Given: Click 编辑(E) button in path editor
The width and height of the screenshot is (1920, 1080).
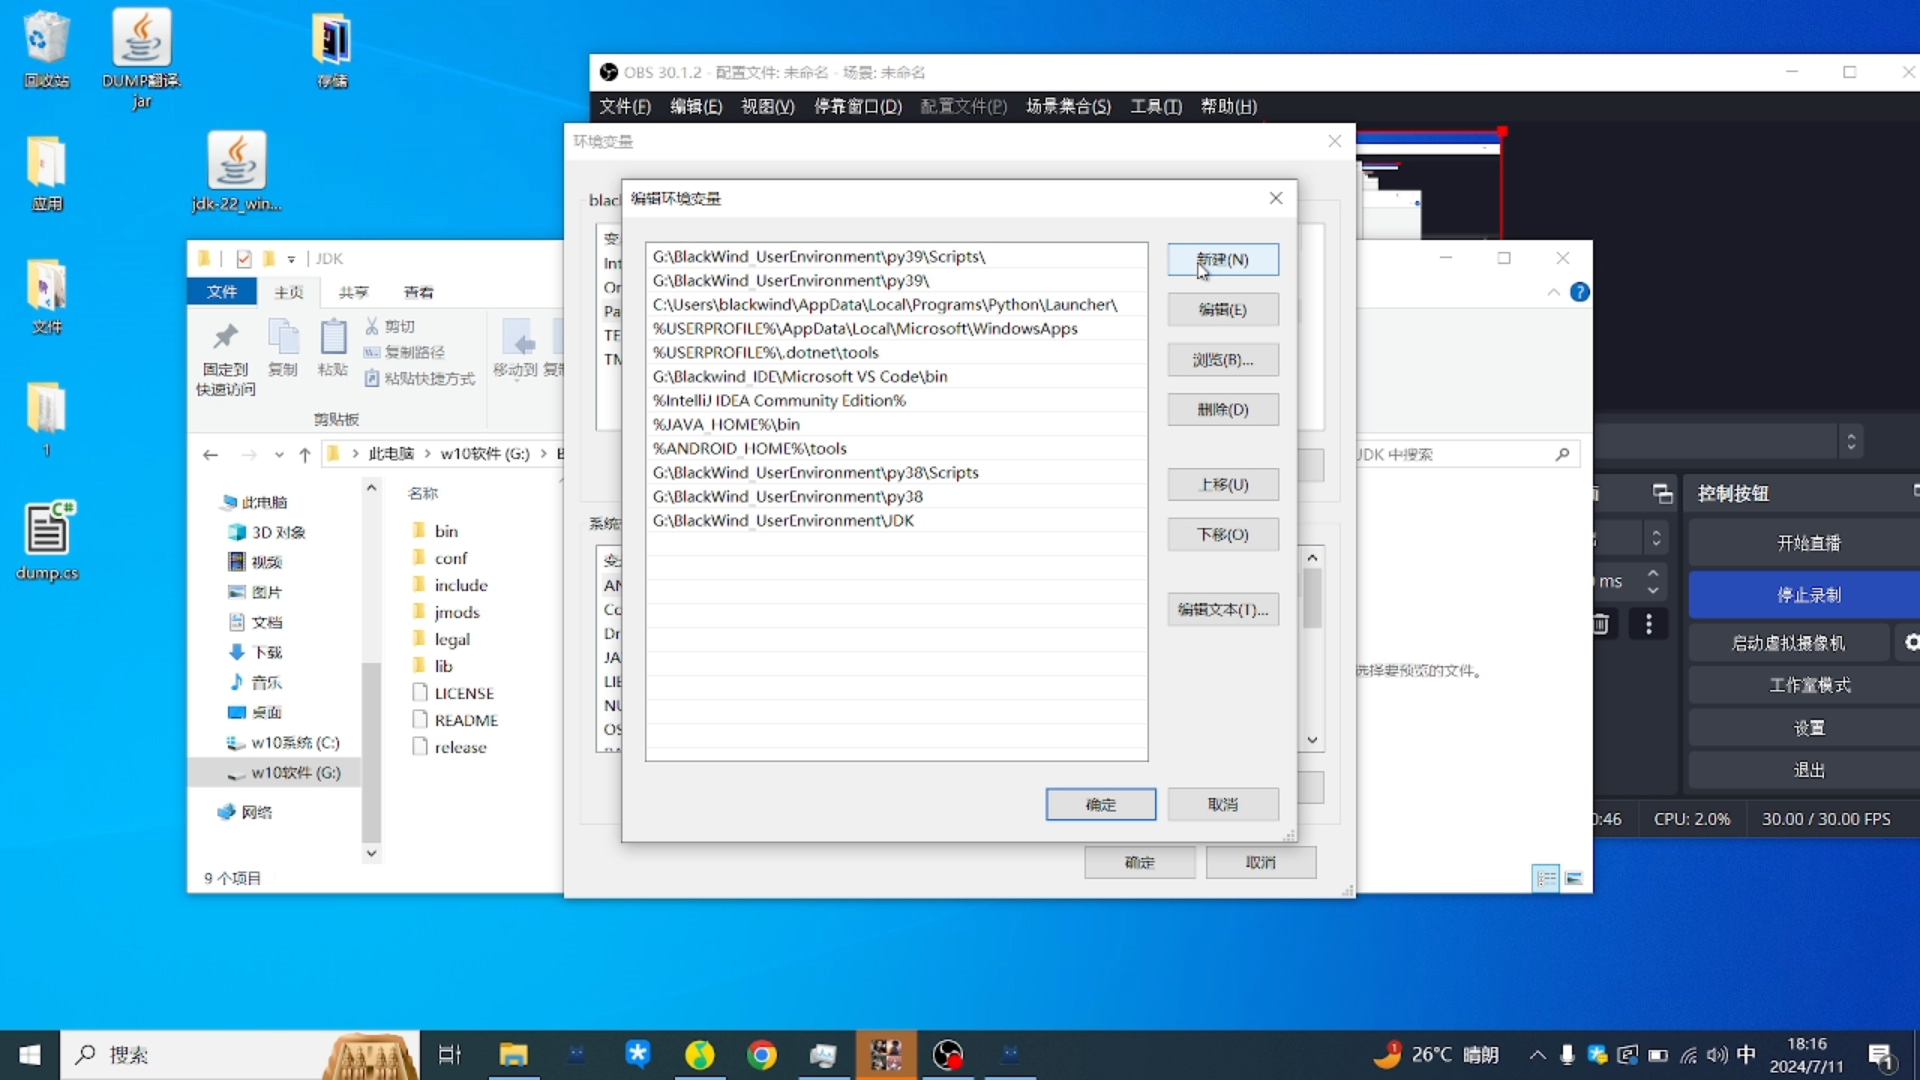Looking at the screenshot, I should coord(1222,309).
